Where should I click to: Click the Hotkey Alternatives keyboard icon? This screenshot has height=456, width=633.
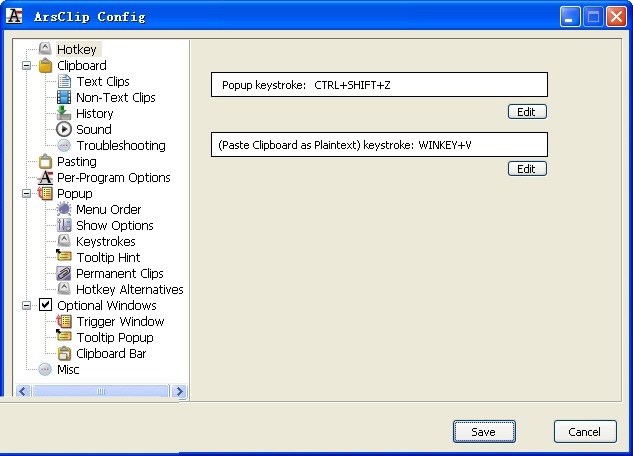point(64,289)
